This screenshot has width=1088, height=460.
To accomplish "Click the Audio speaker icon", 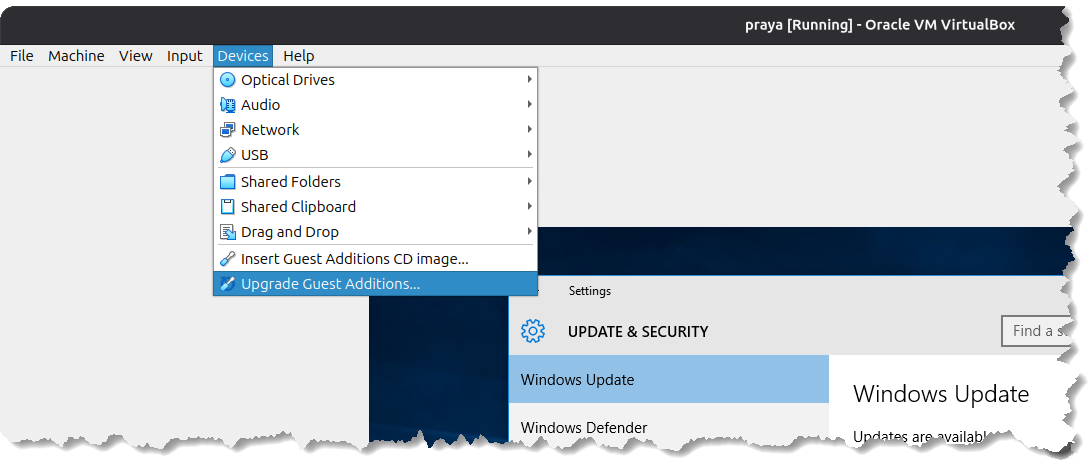I will click(227, 105).
